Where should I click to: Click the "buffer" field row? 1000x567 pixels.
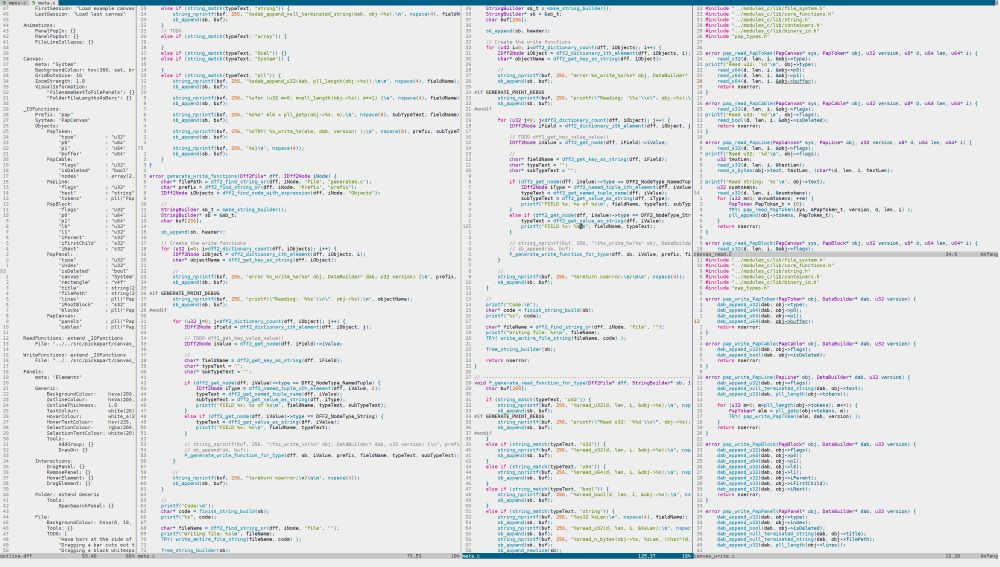92,154
